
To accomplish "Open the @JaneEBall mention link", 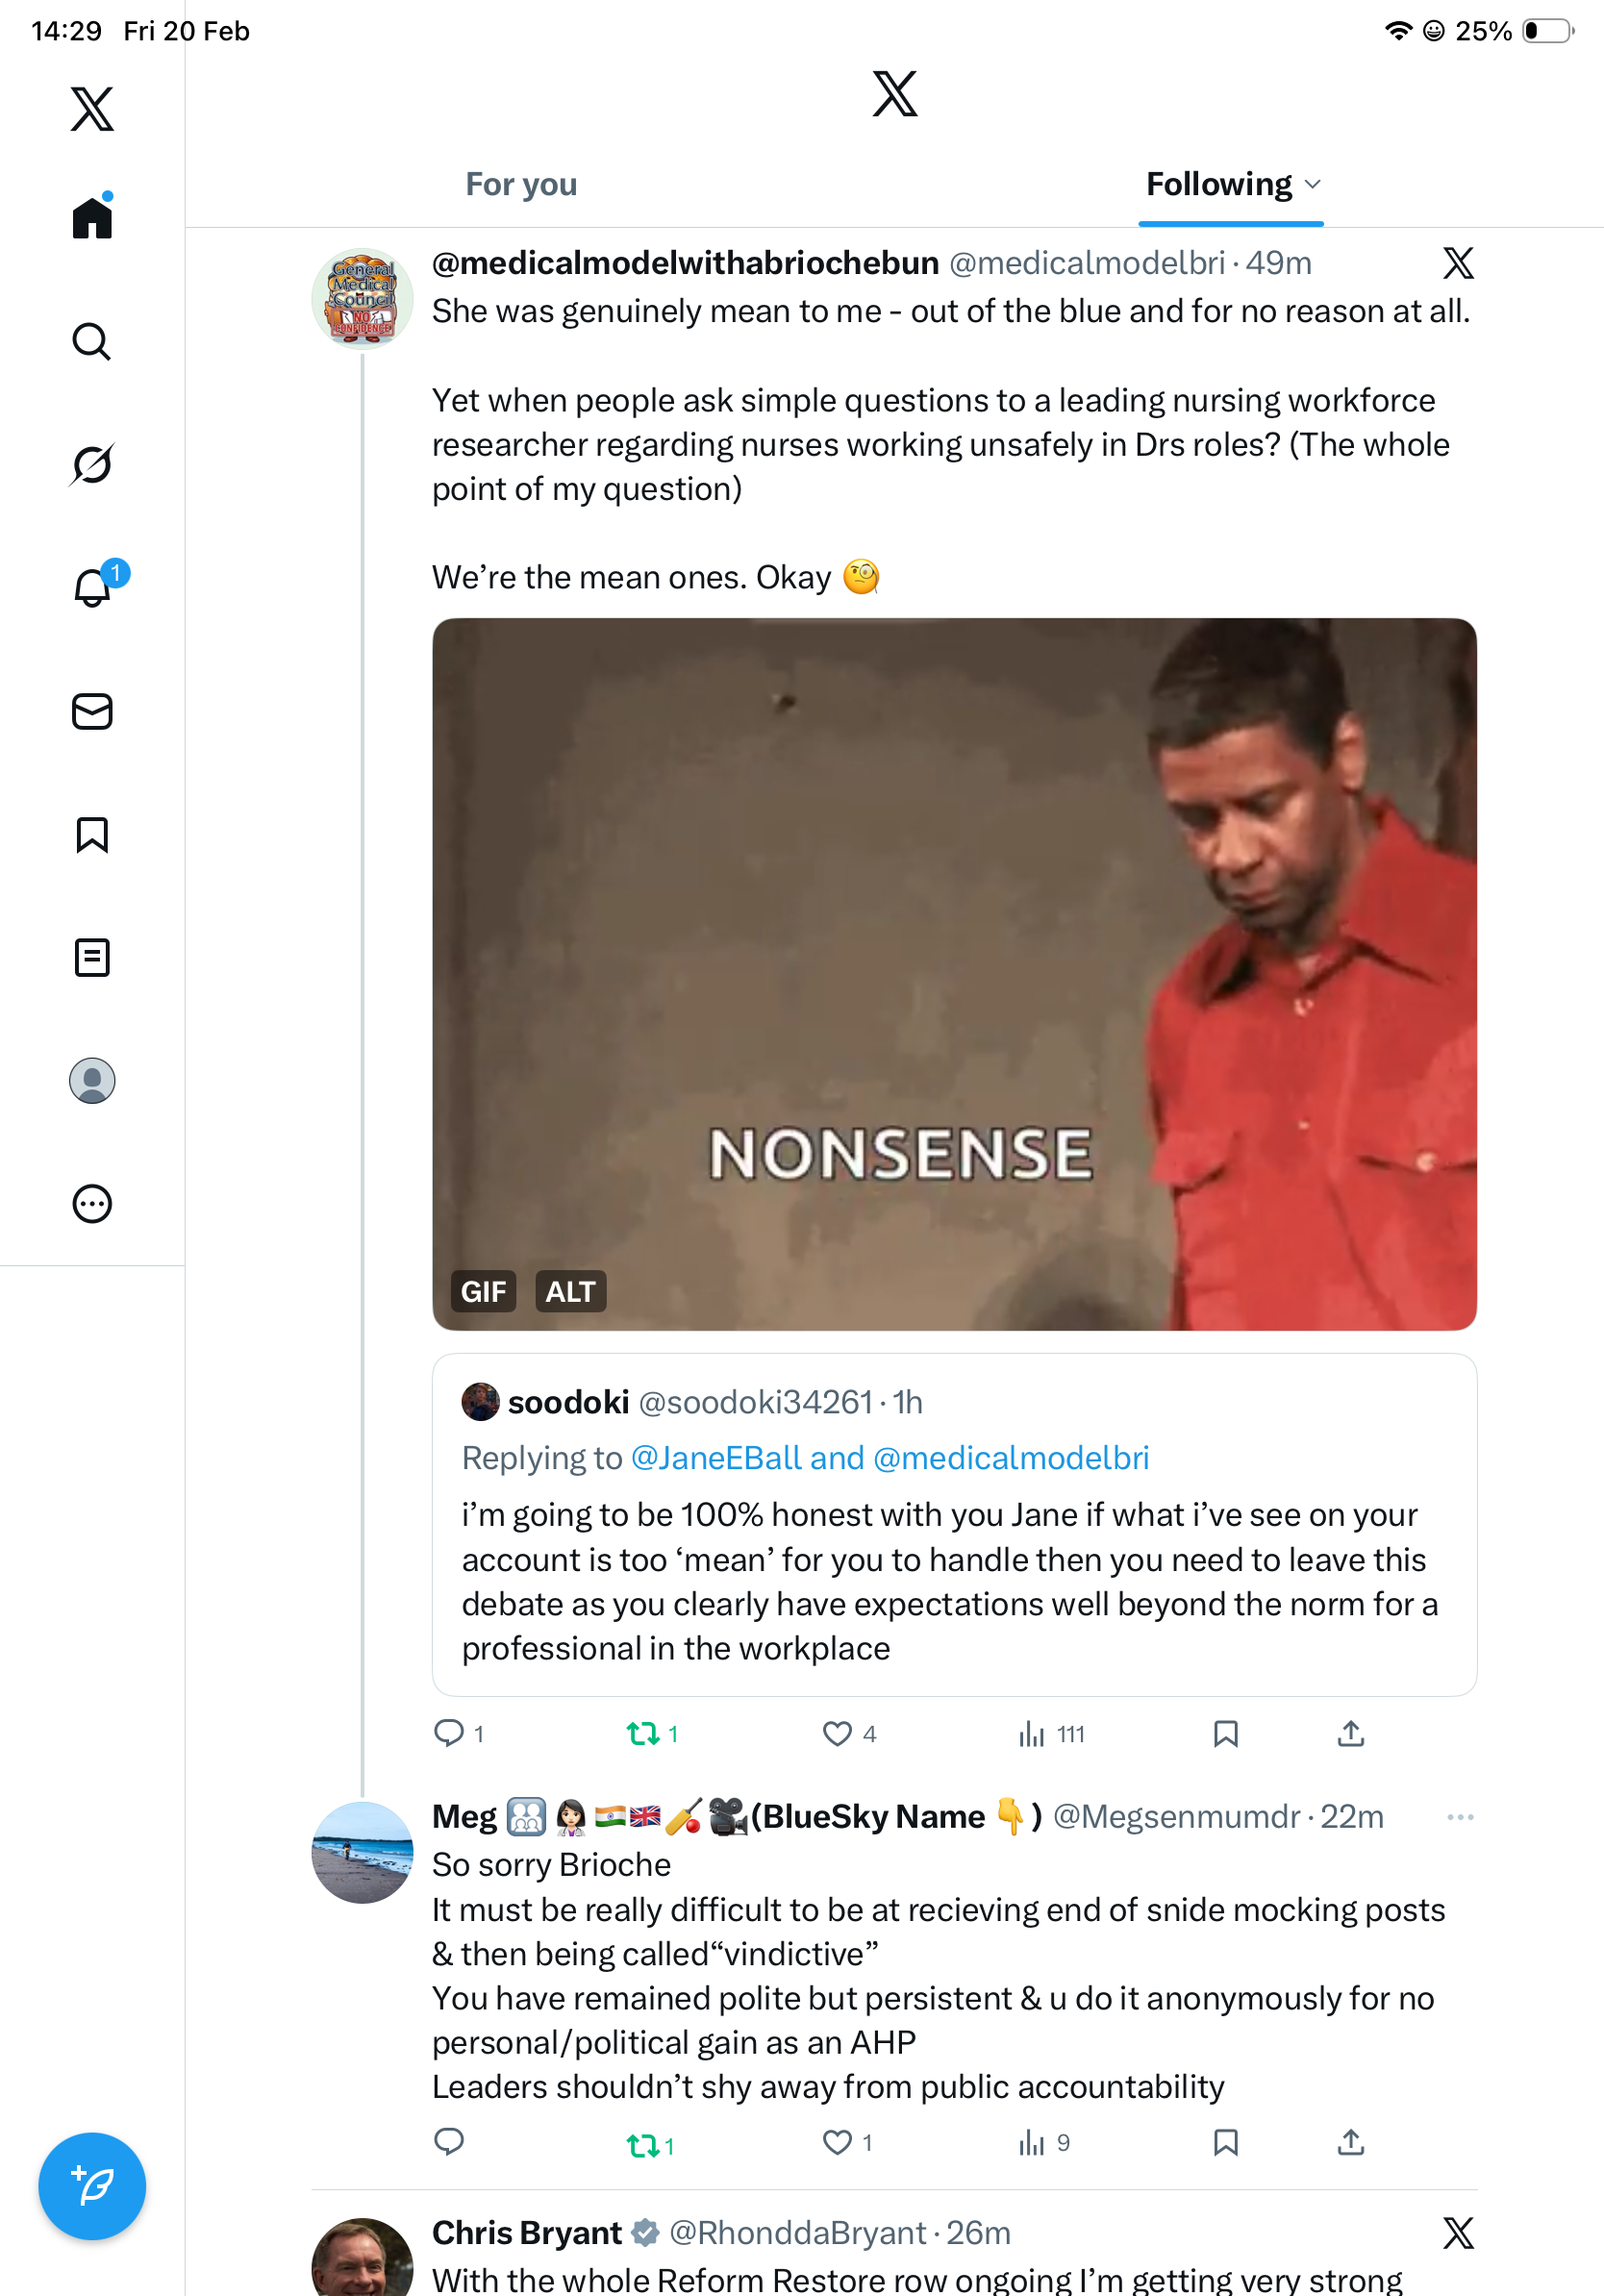I will 716,1459.
